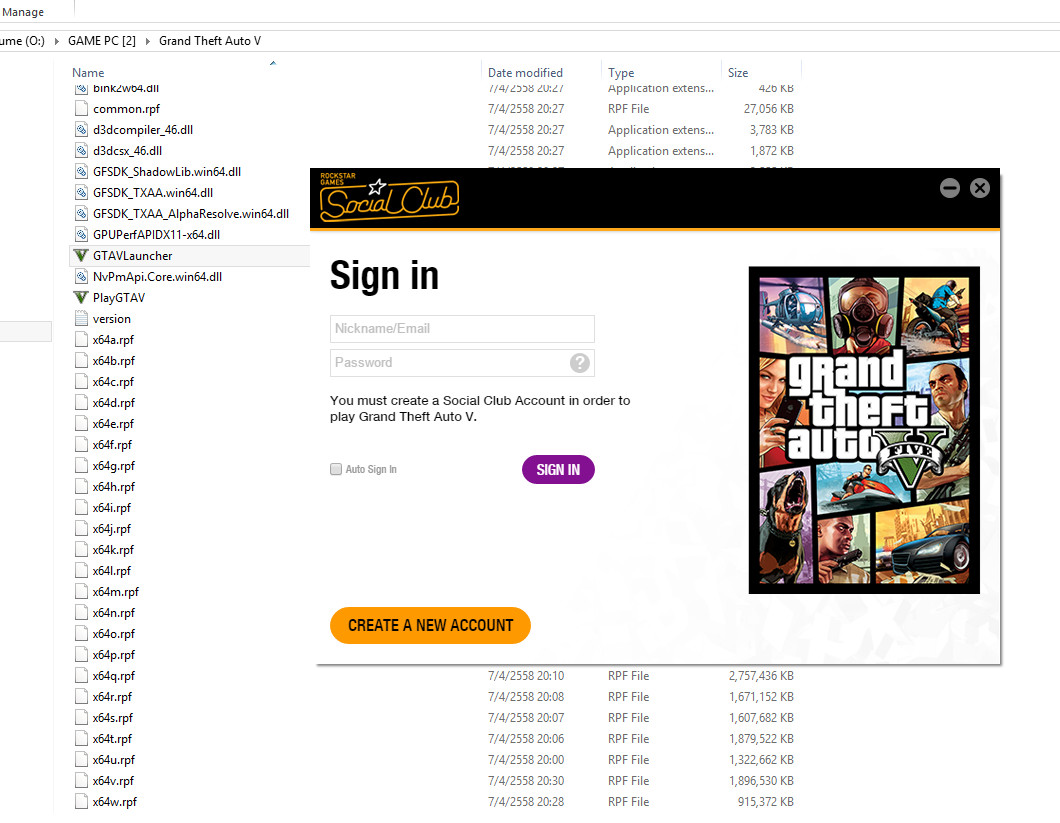Click the 915,372 KB size value
This screenshot has height=823, width=1060.
point(765,801)
